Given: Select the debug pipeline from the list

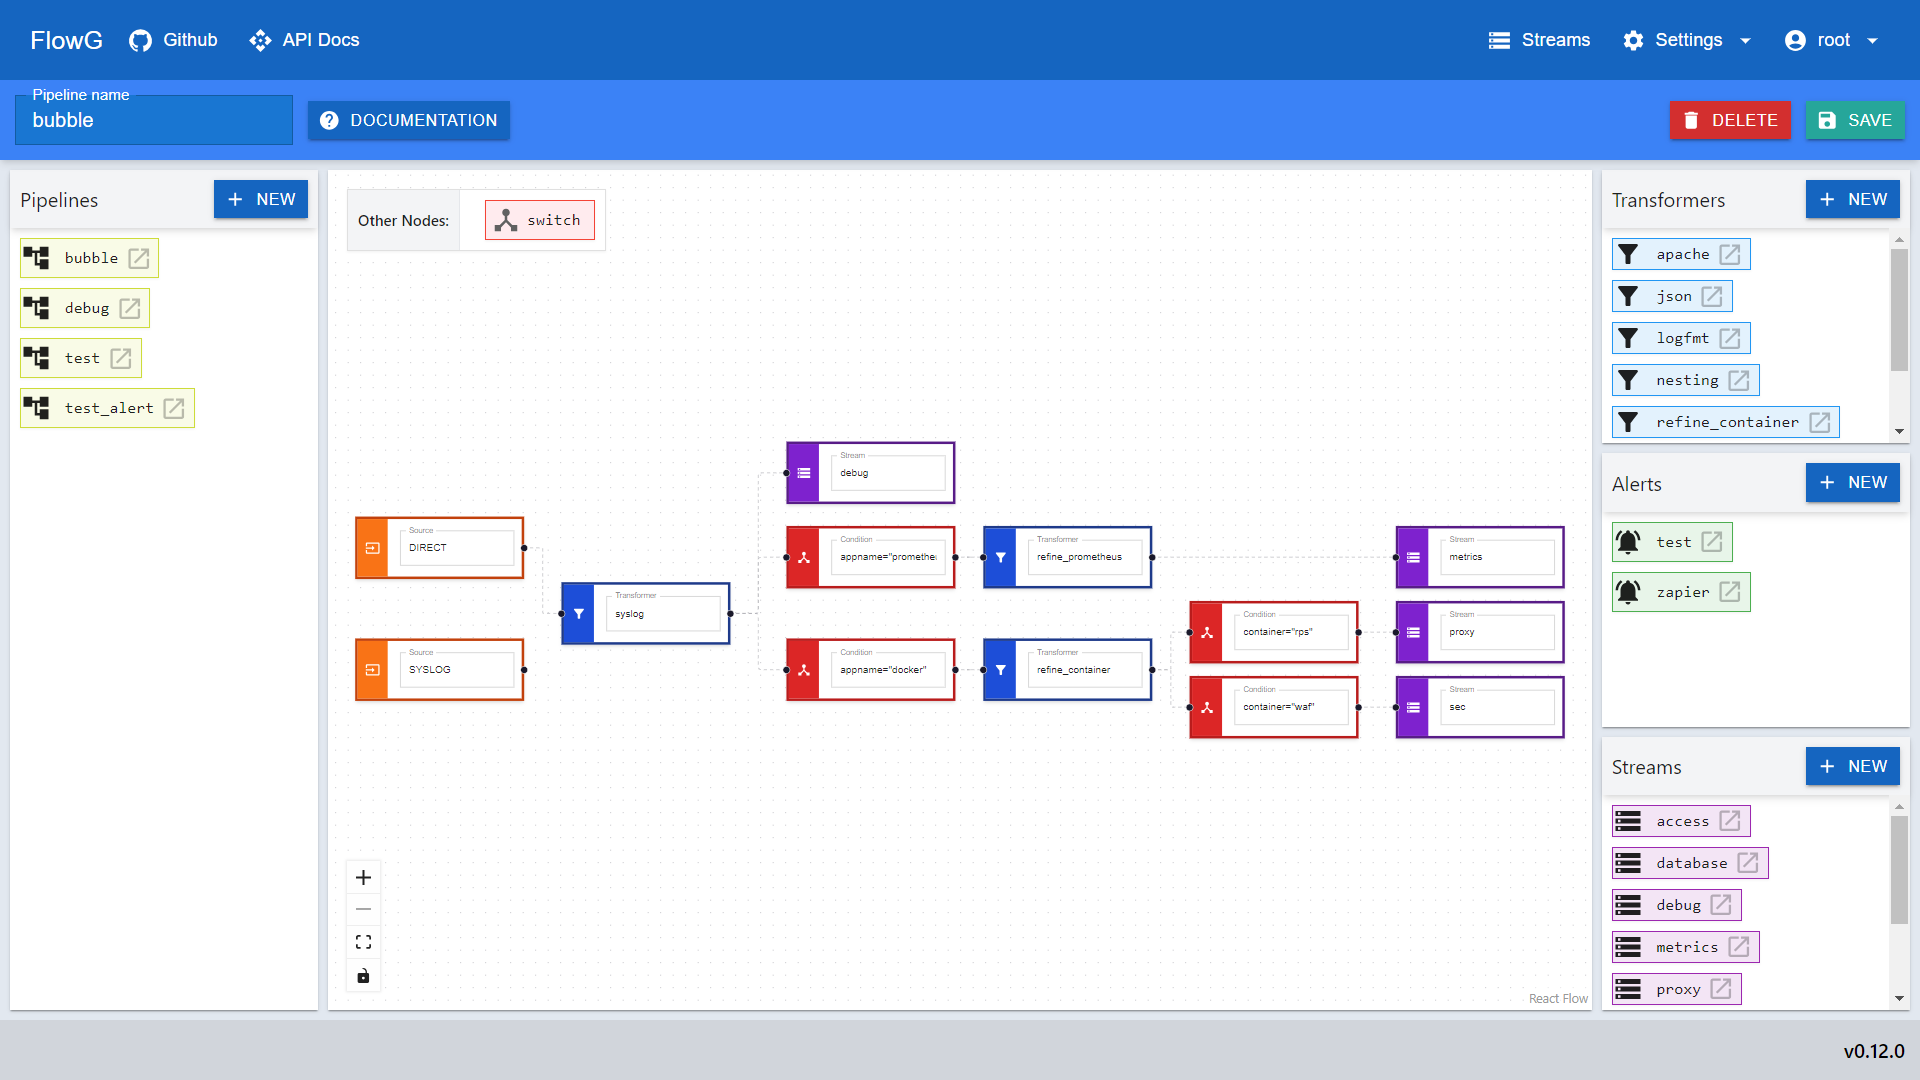Looking at the screenshot, I should click(86, 307).
